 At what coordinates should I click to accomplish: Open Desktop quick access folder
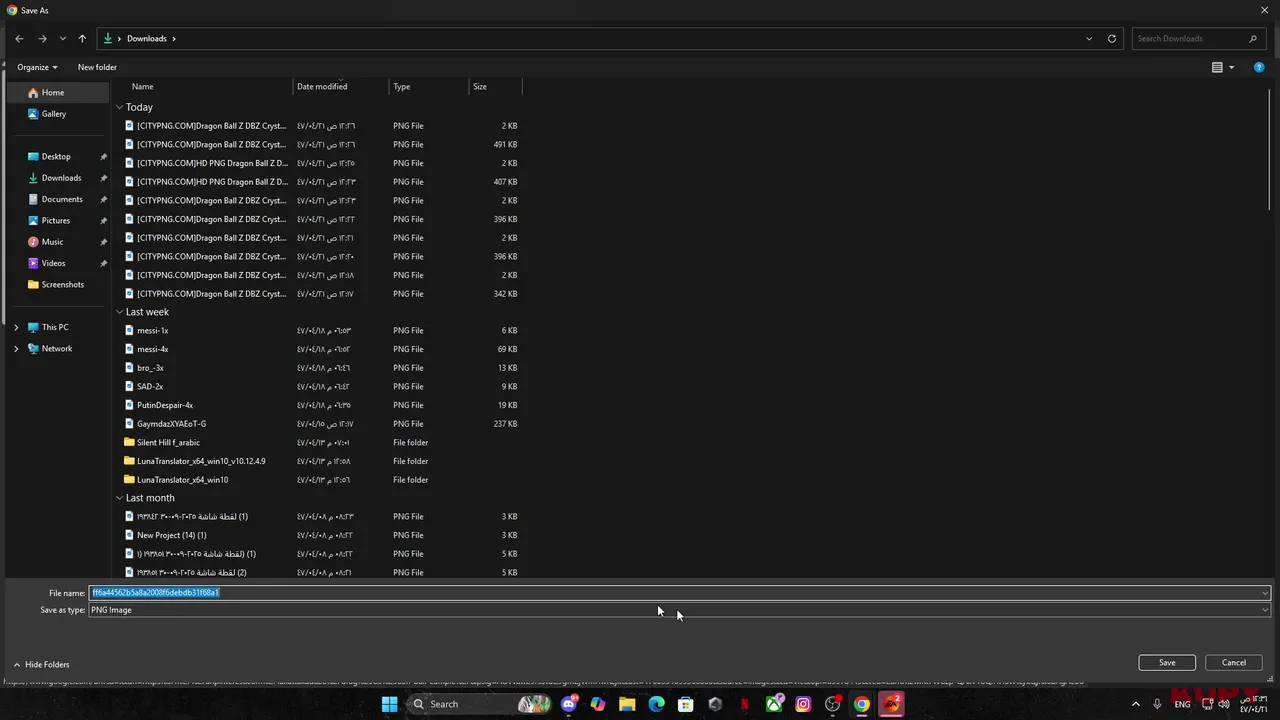(56, 156)
